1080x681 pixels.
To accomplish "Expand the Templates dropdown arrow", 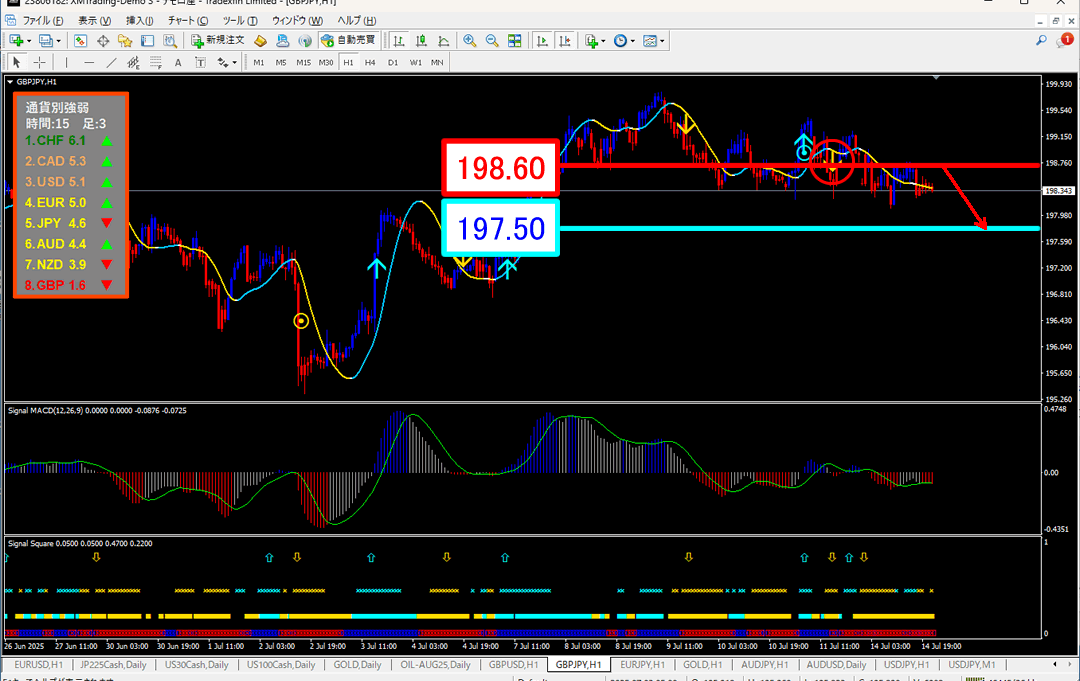I will coord(662,41).
